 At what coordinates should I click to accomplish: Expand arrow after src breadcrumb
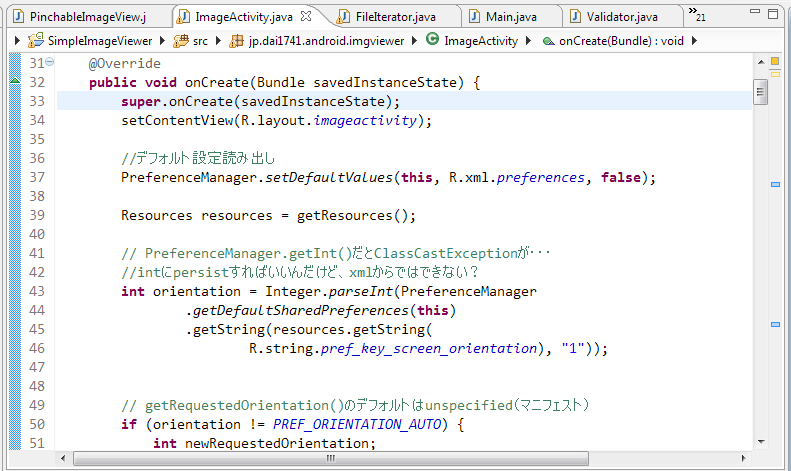tap(218, 40)
